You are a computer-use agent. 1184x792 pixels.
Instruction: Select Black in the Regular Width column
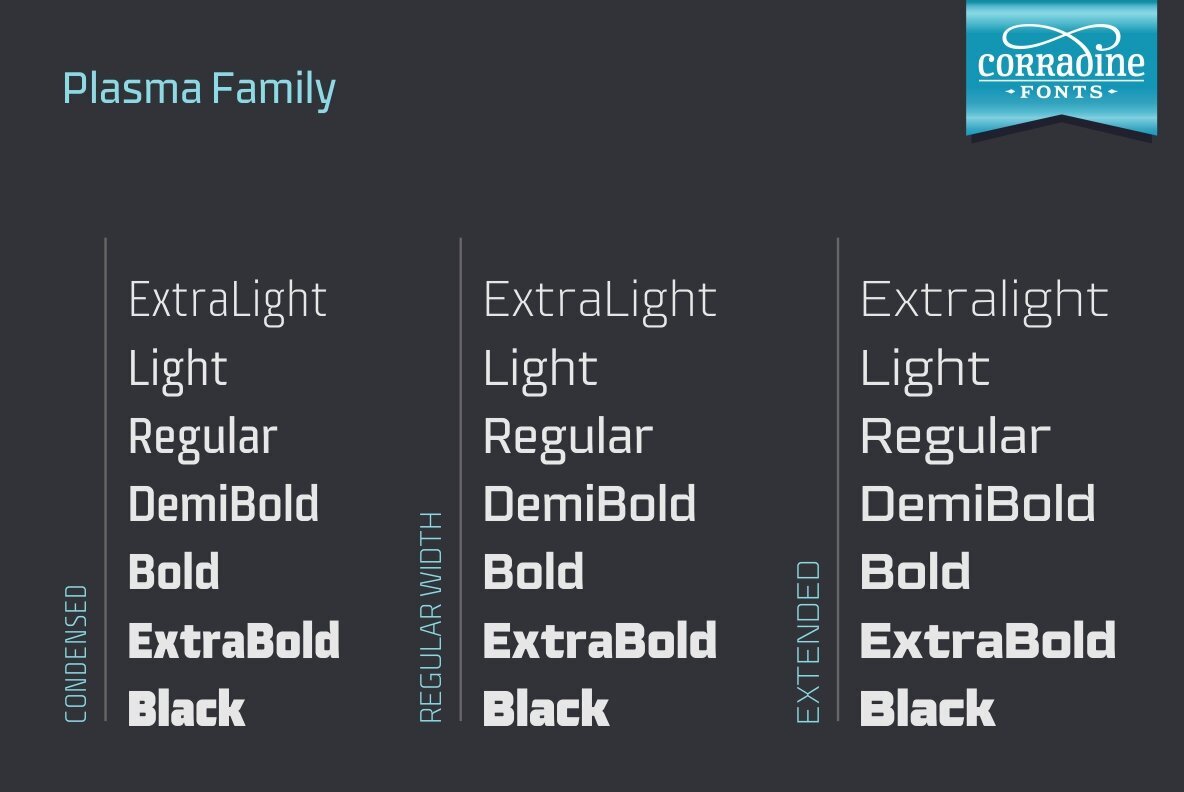[546, 709]
